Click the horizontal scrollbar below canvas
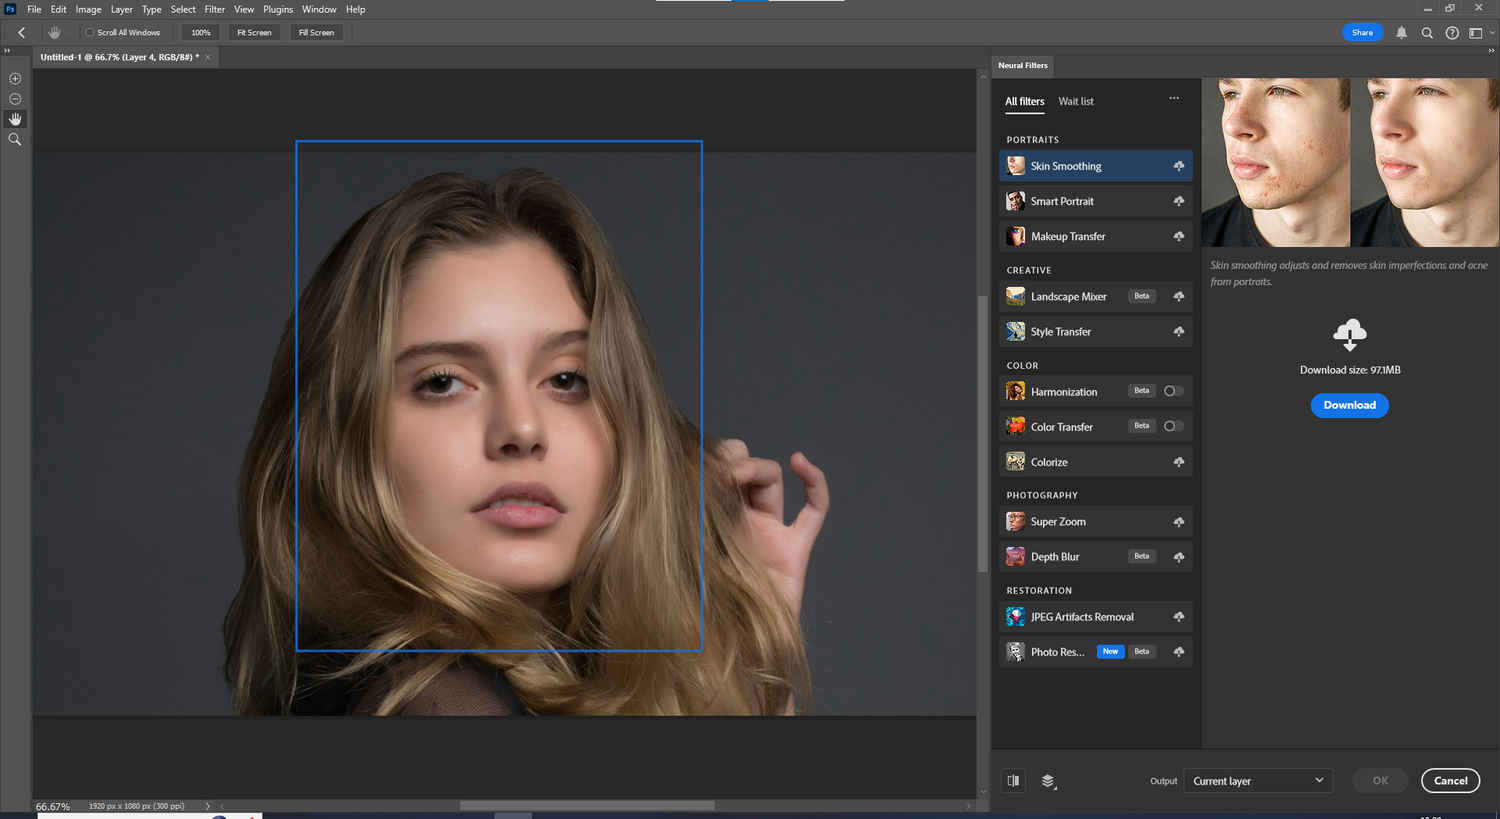The image size is (1500, 819). pos(587,806)
